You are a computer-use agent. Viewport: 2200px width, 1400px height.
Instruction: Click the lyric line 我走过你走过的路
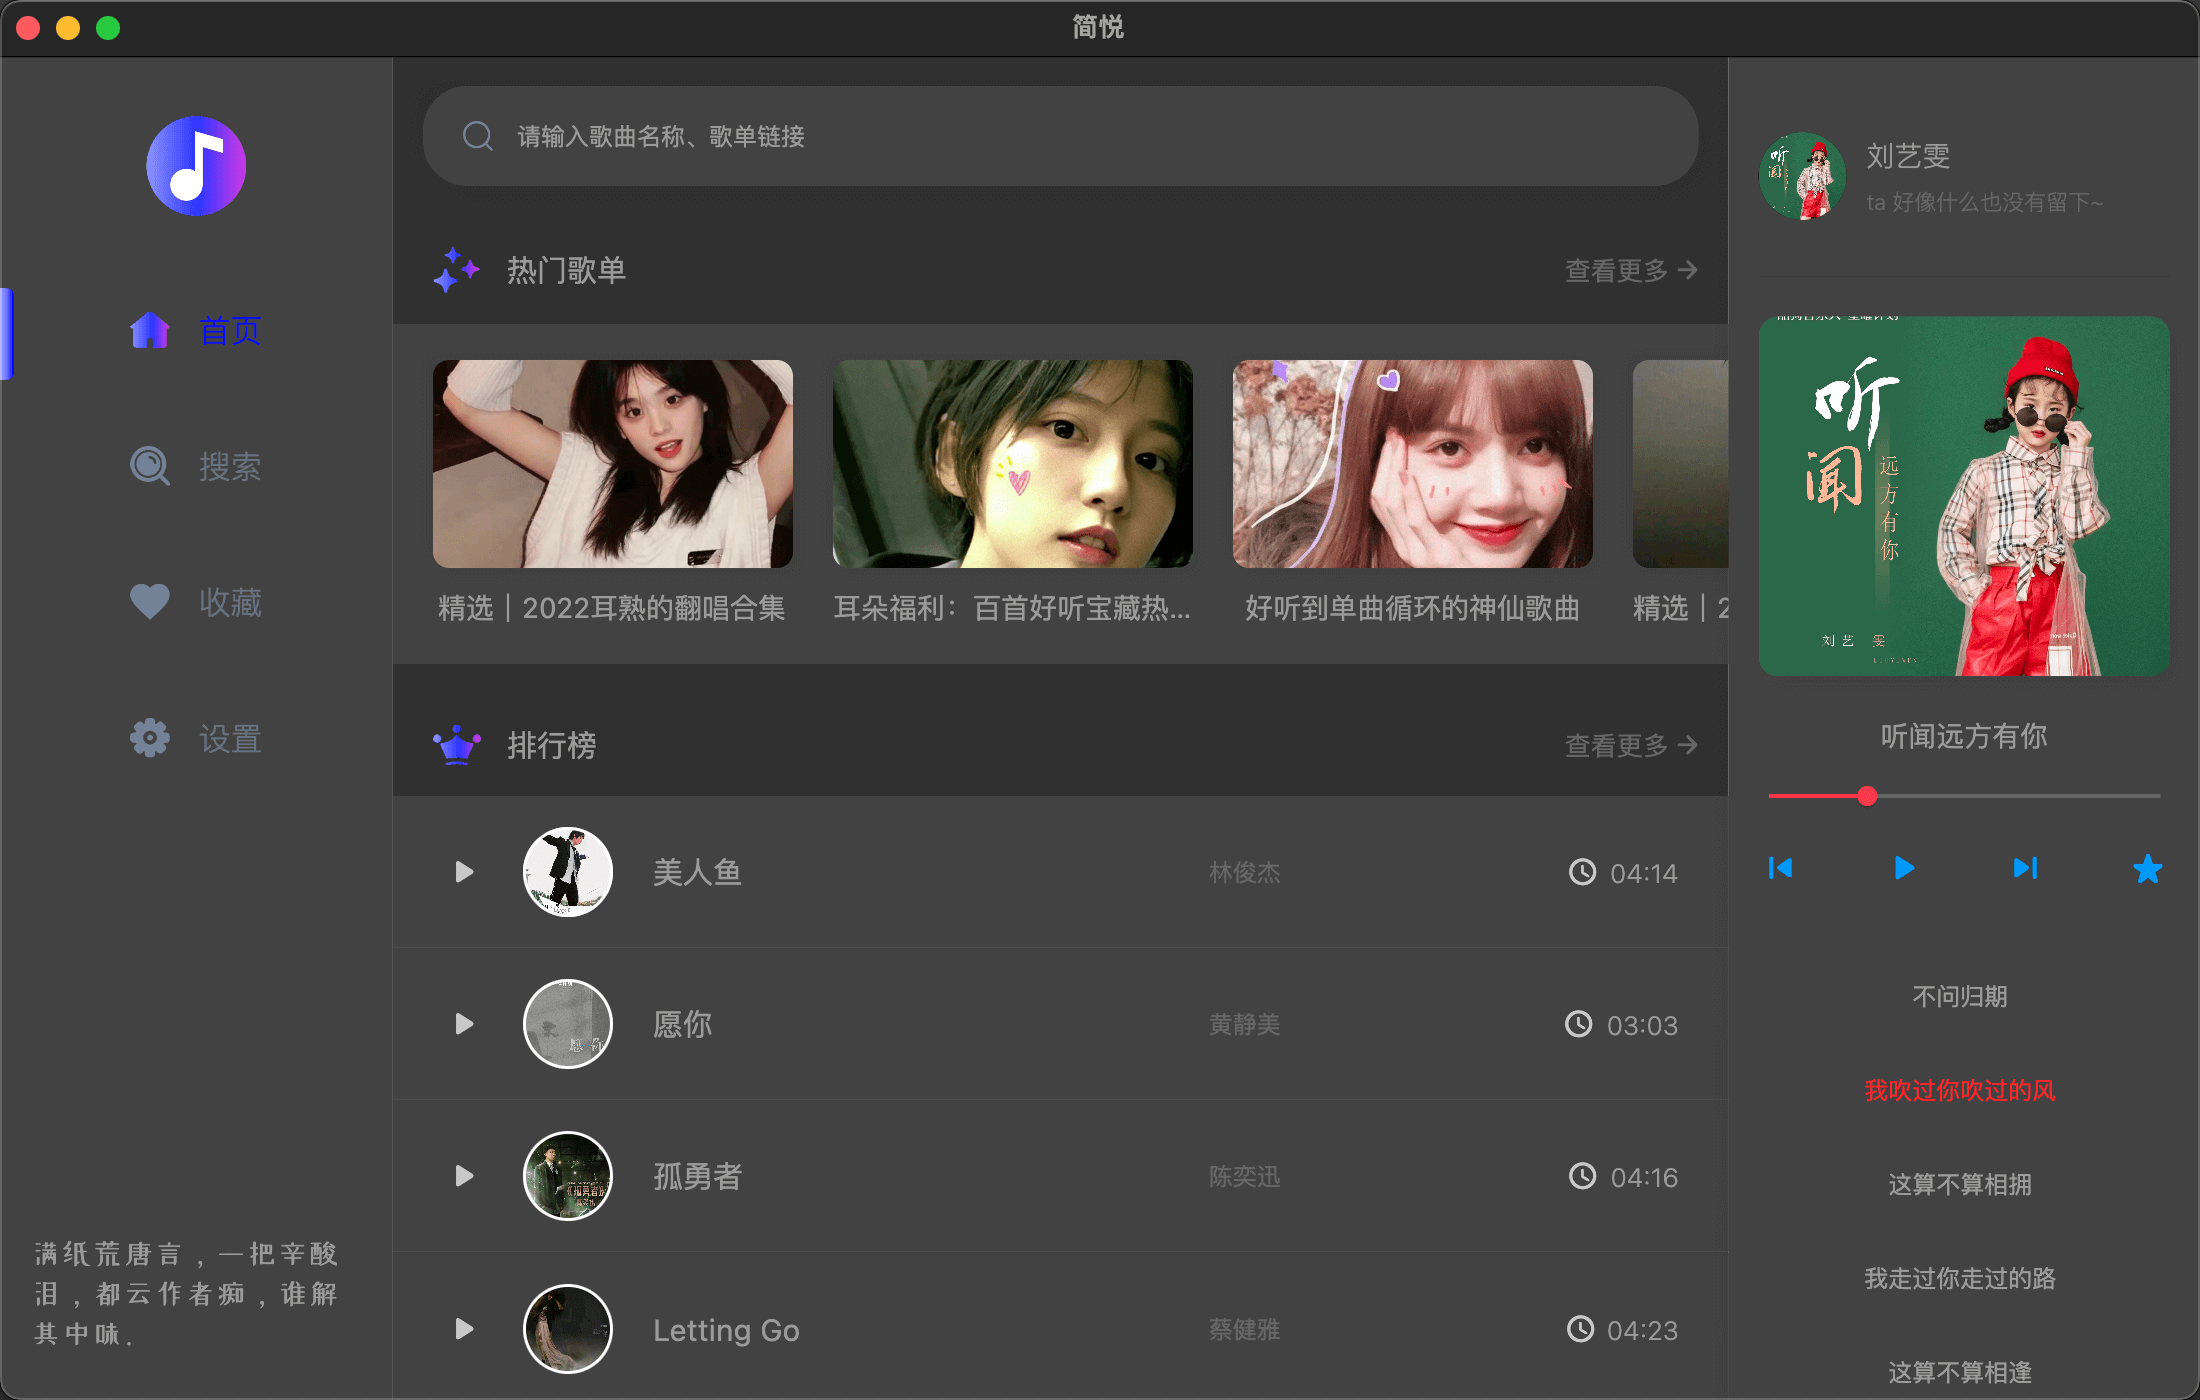point(1959,1278)
